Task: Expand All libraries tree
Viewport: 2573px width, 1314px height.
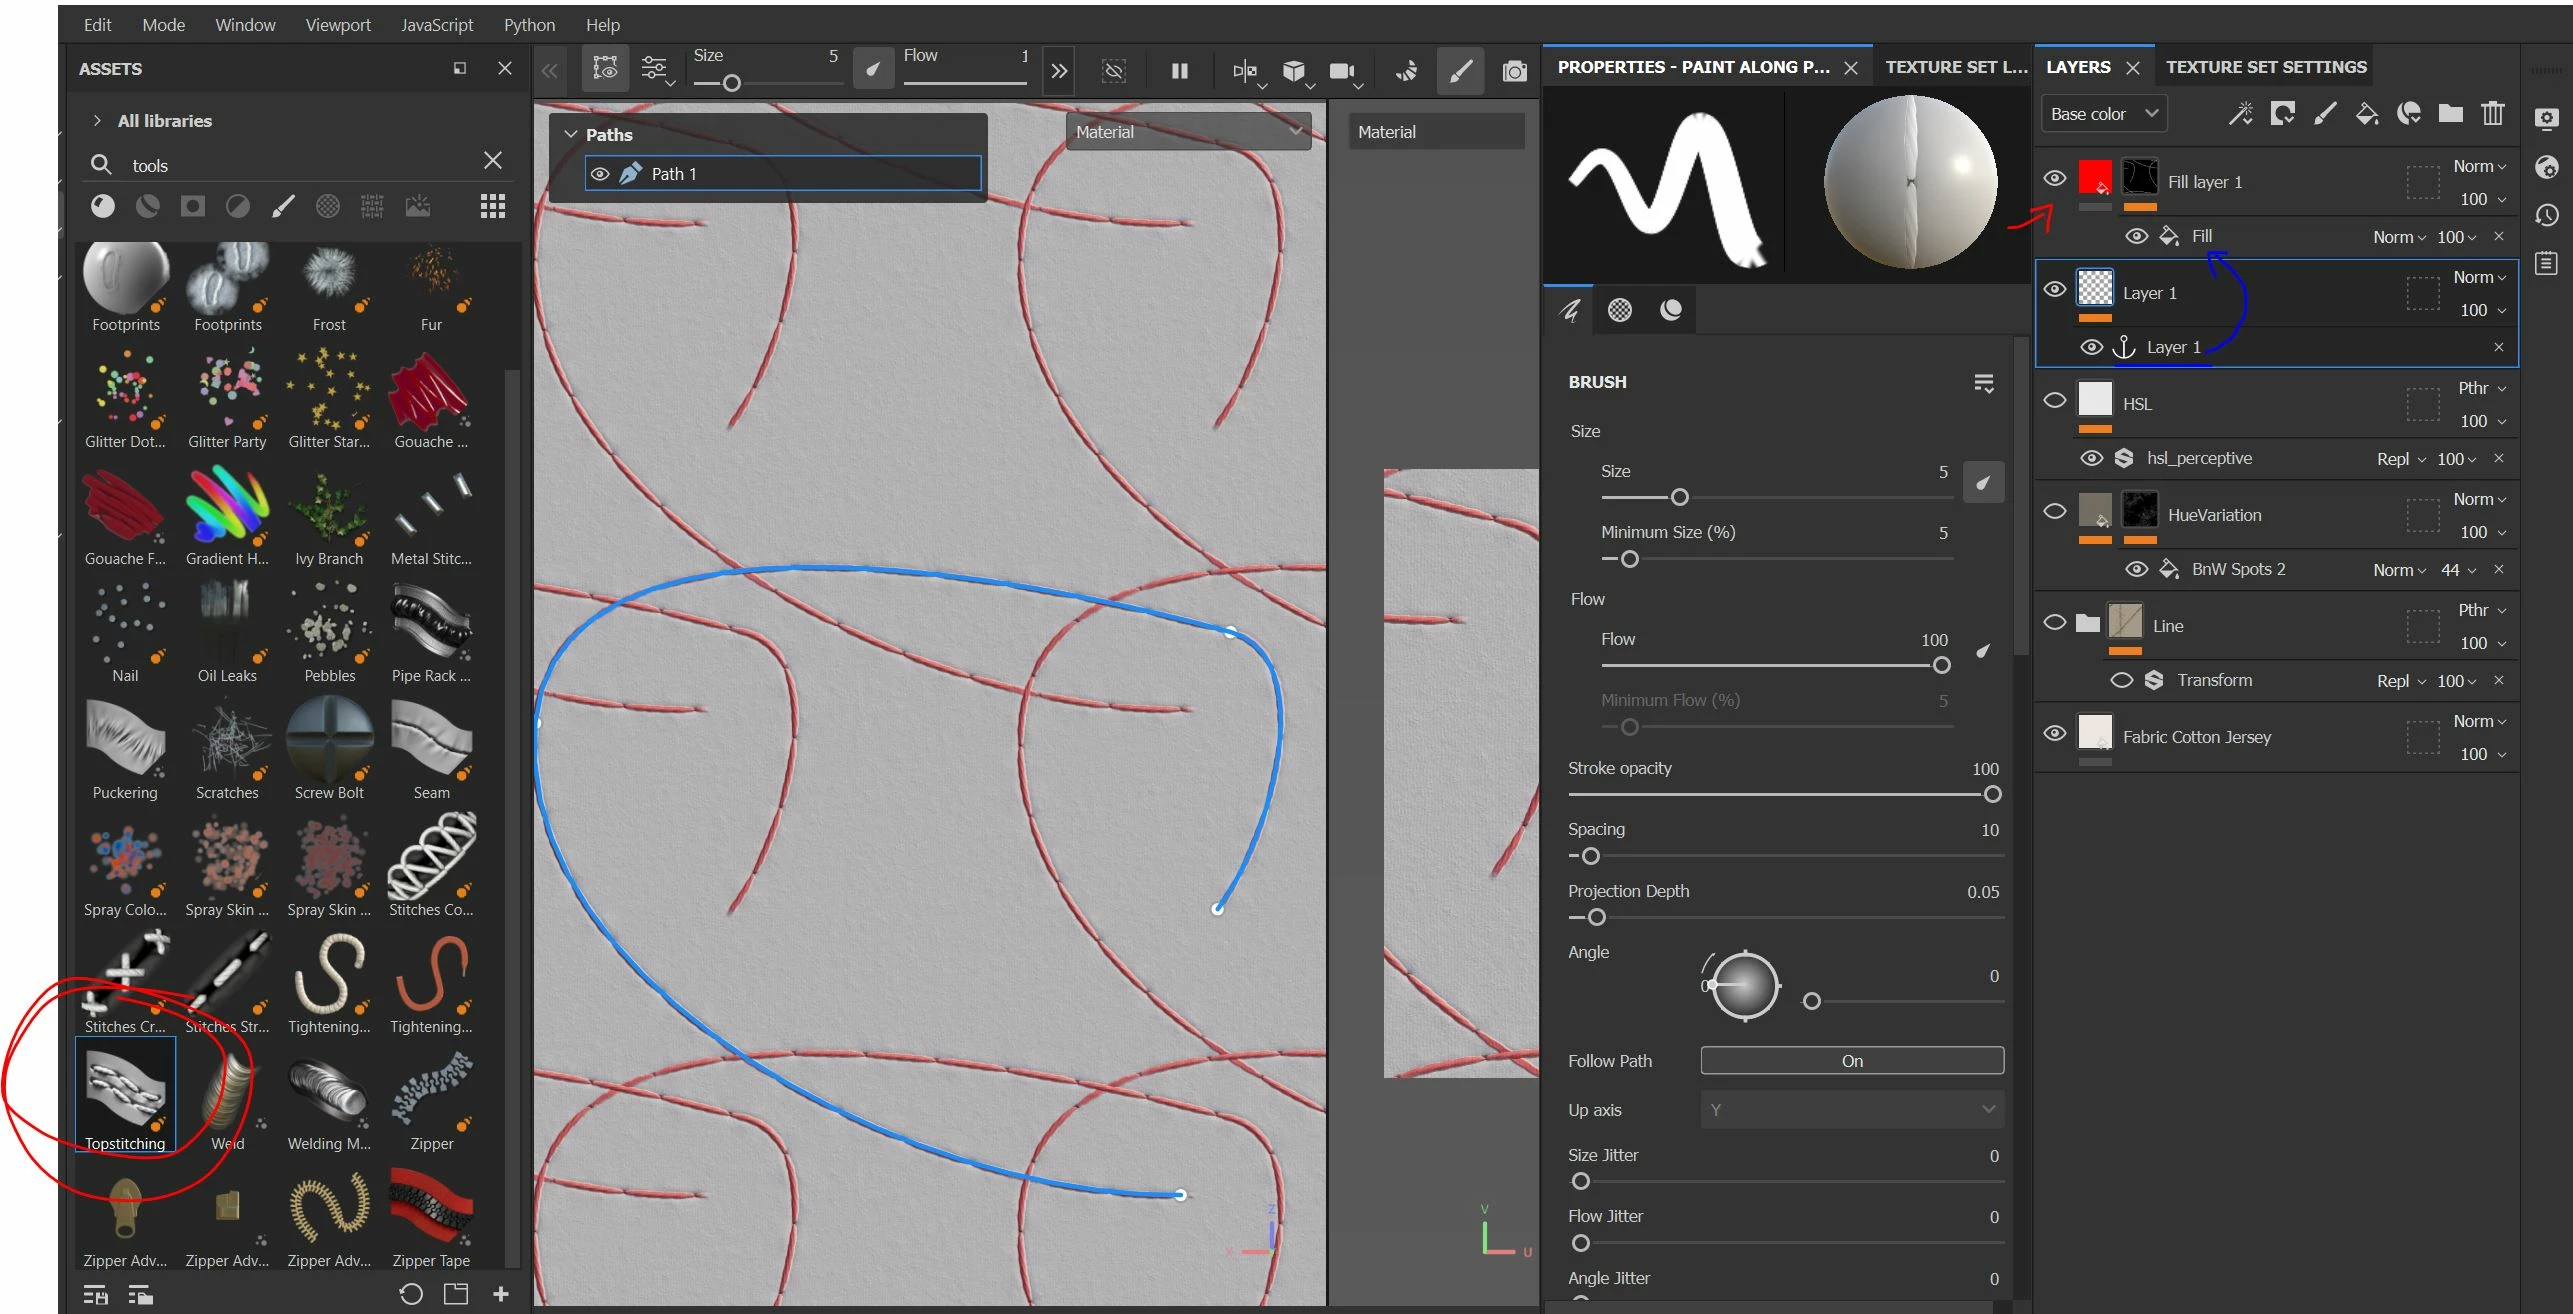Action: click(x=97, y=121)
